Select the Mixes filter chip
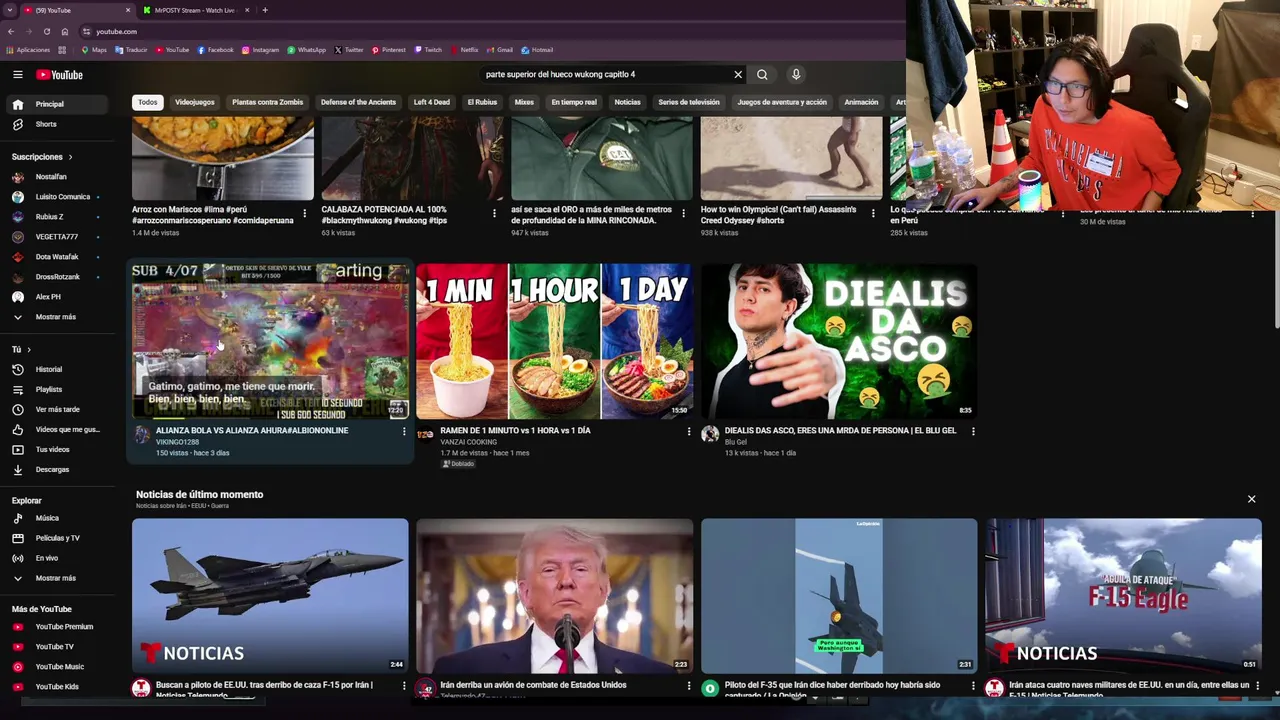Screen dimensions: 1280x720 [524, 102]
